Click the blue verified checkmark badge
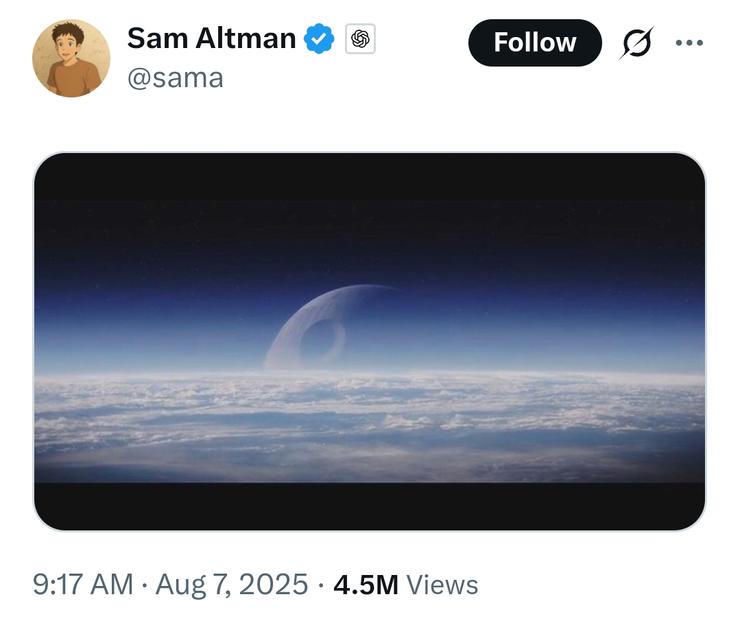 (x=319, y=40)
